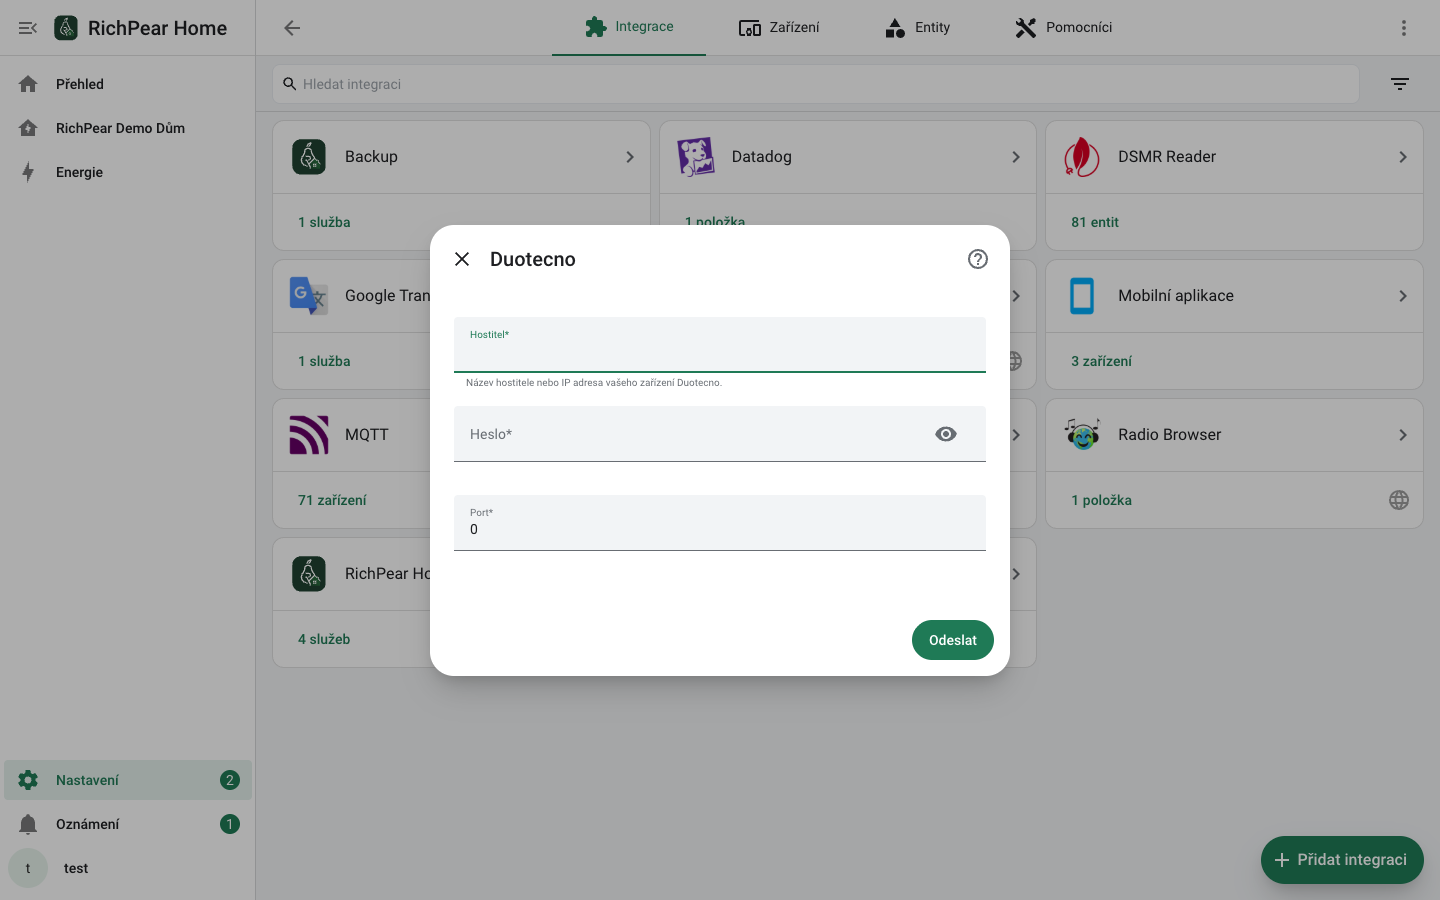Image resolution: width=1440 pixels, height=900 pixels.
Task: Click the RichPear Home integration icon
Action: click(309, 574)
